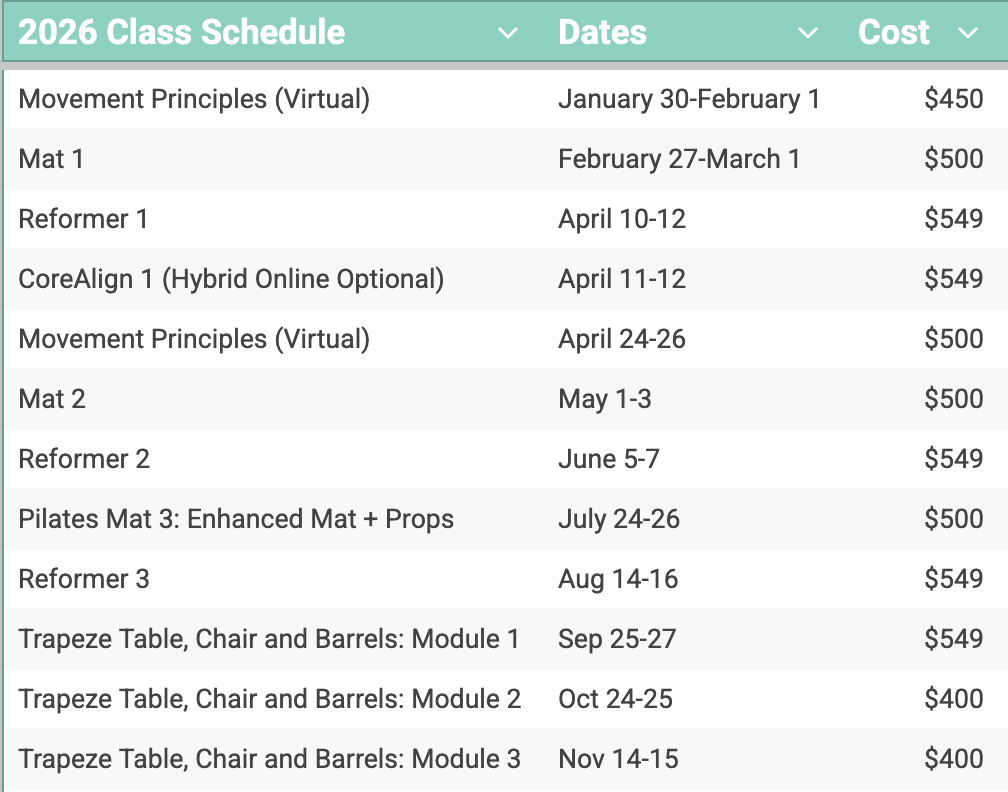This screenshot has width=1008, height=792.
Task: Click the $549 cost for Reformer 1
Action: click(954, 218)
